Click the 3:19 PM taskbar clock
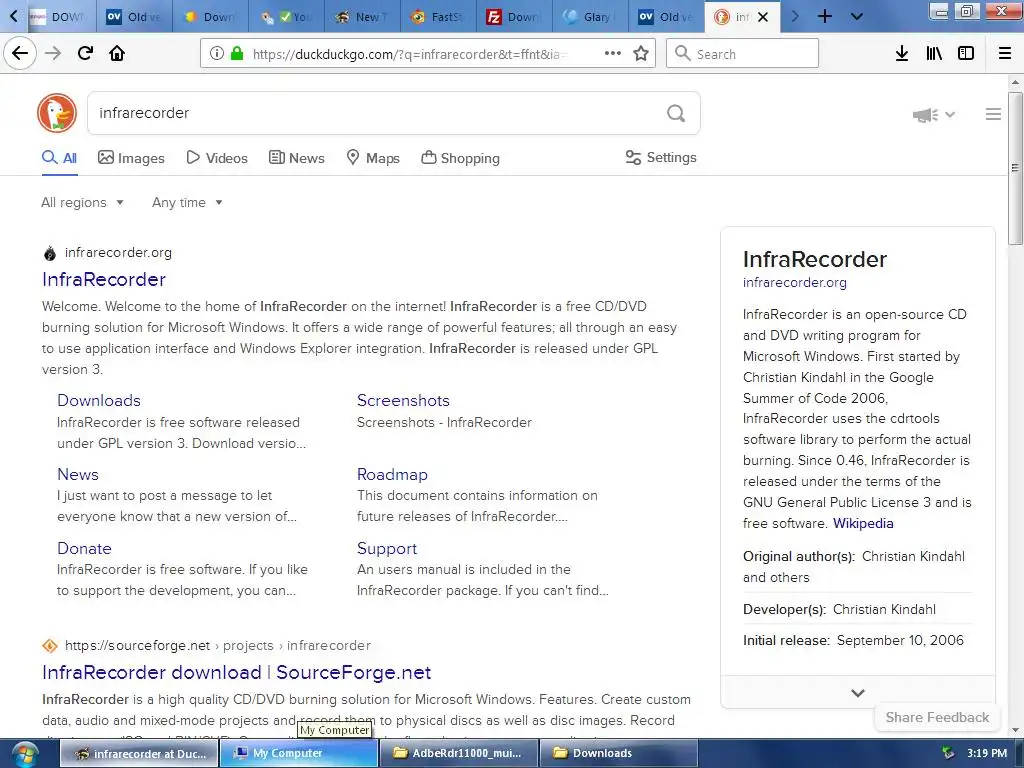 [987, 753]
